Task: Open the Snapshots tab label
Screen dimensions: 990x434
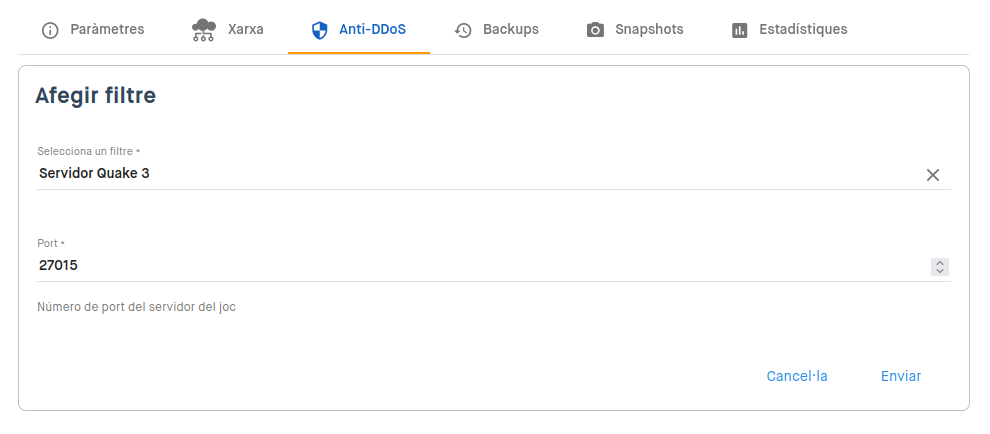Action: point(649,29)
